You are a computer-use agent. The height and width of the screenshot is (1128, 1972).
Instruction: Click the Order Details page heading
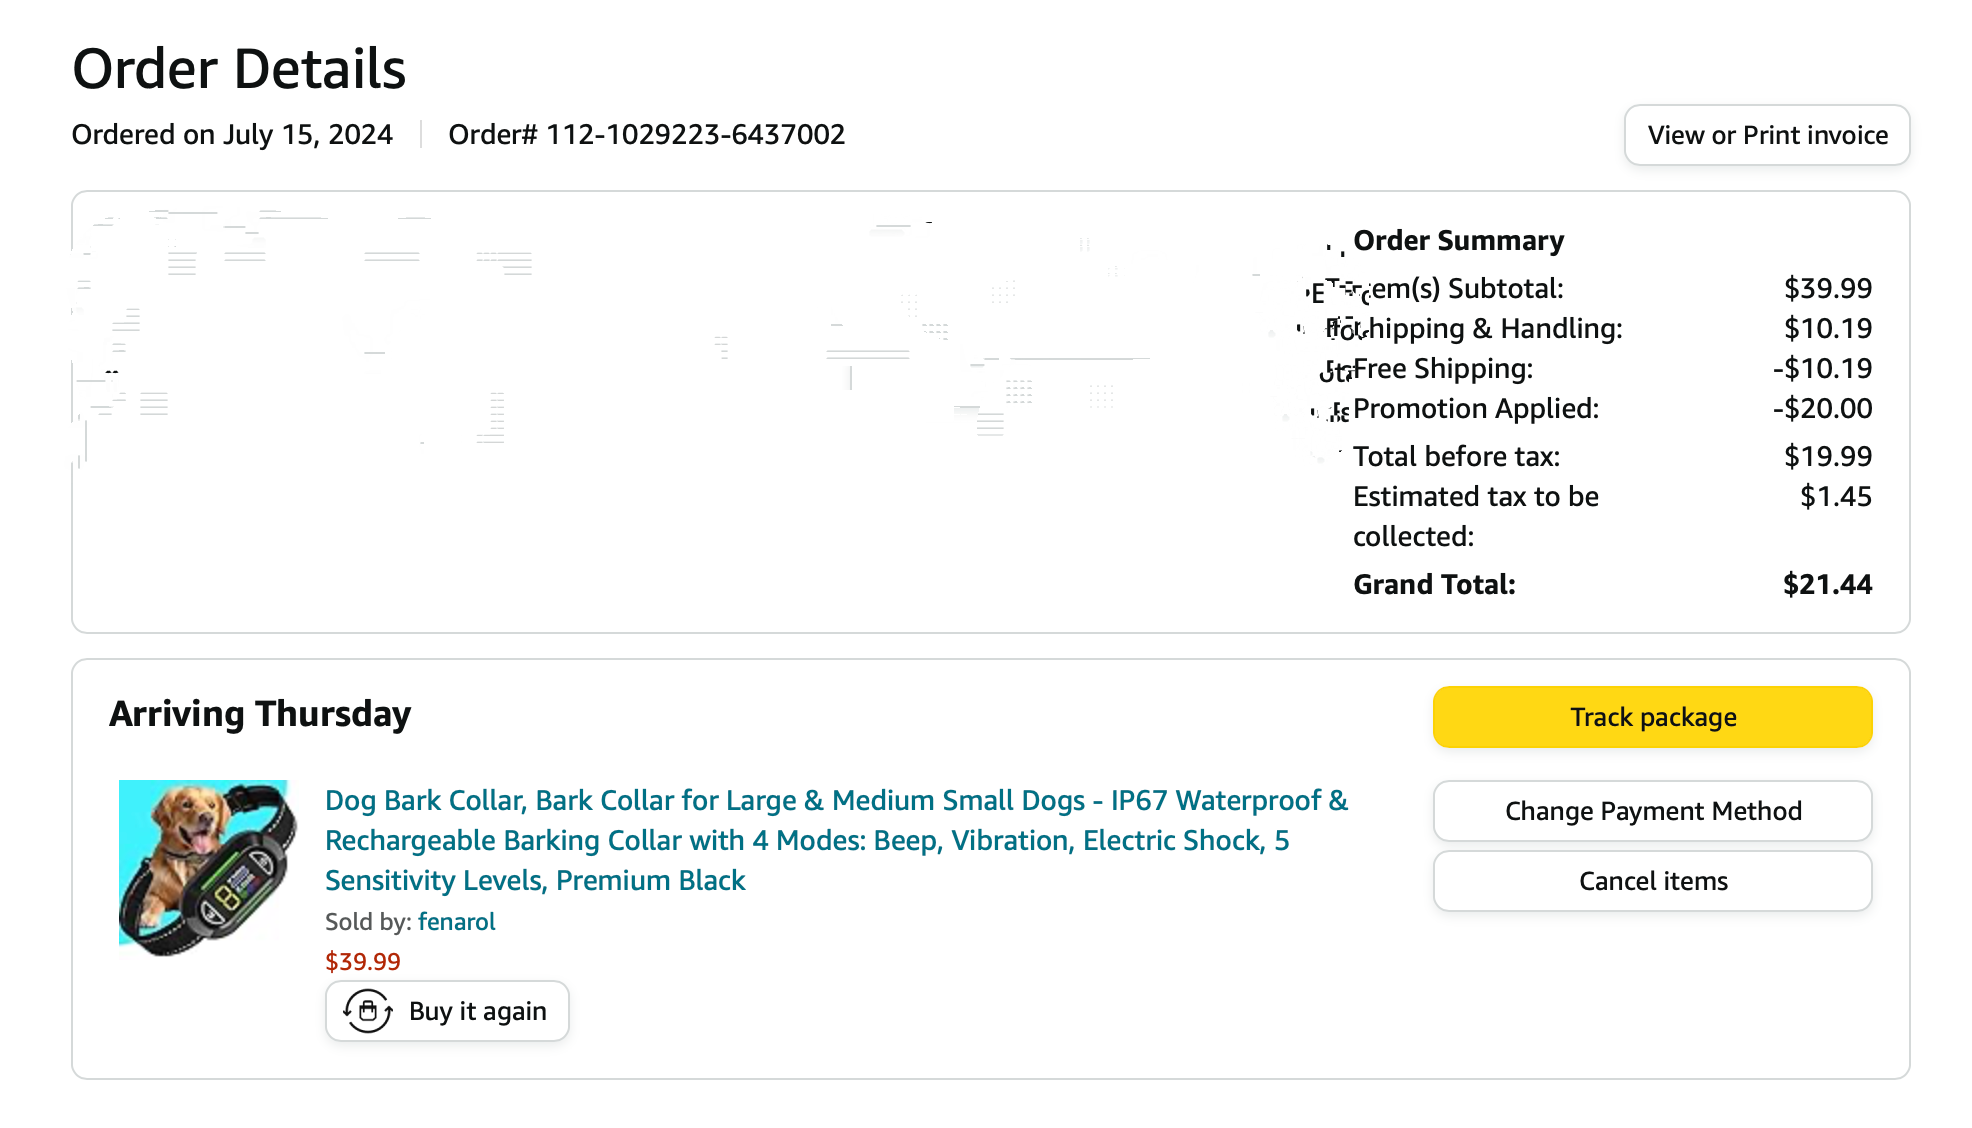tap(239, 69)
